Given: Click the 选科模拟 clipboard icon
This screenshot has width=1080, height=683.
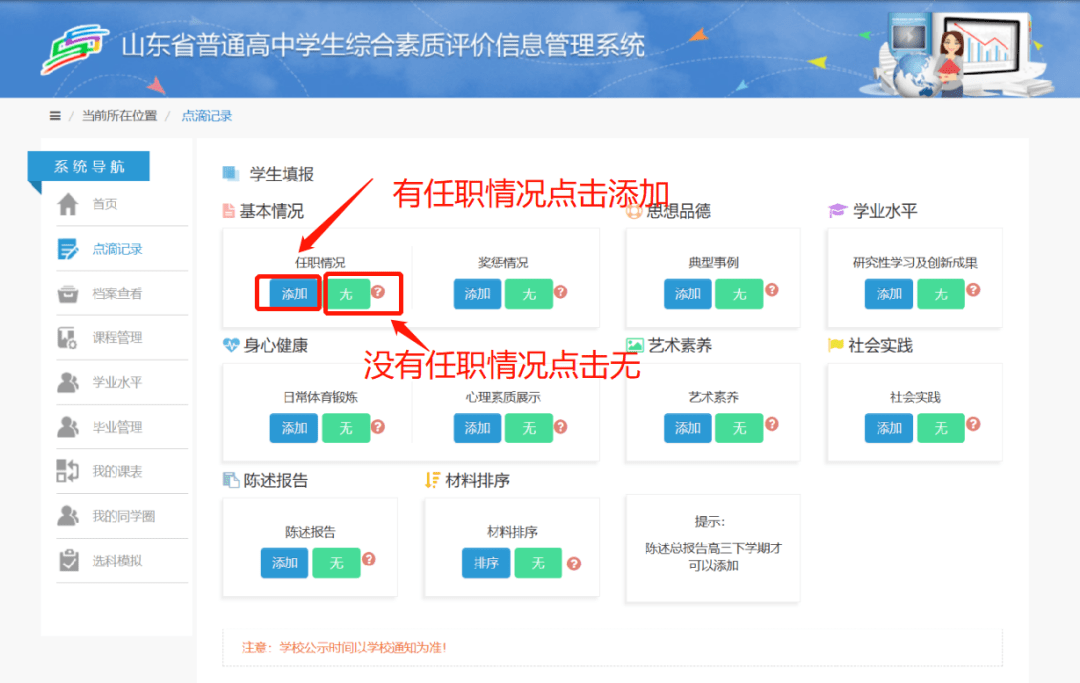Looking at the screenshot, I should pos(68,561).
